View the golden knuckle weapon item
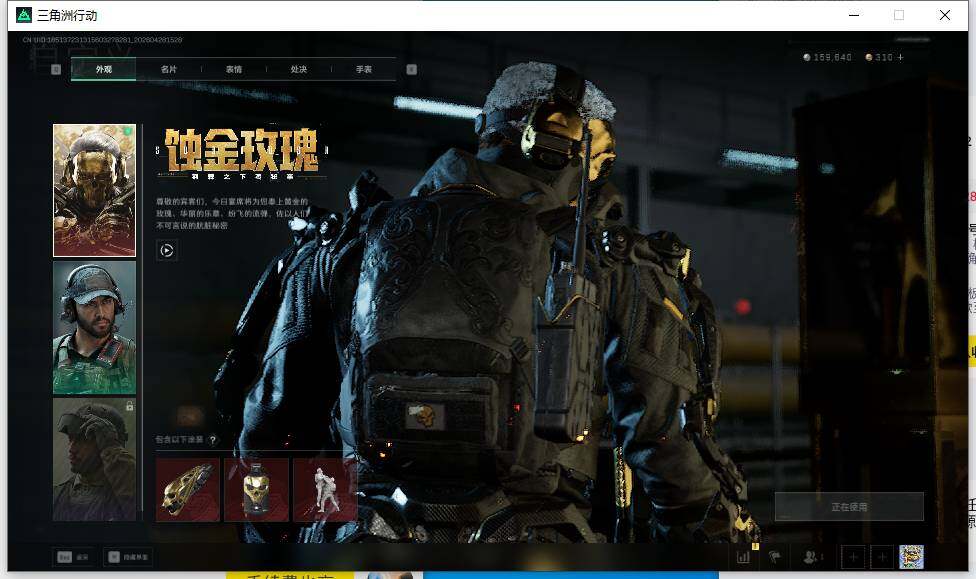The height and width of the screenshot is (579, 976). pos(187,489)
